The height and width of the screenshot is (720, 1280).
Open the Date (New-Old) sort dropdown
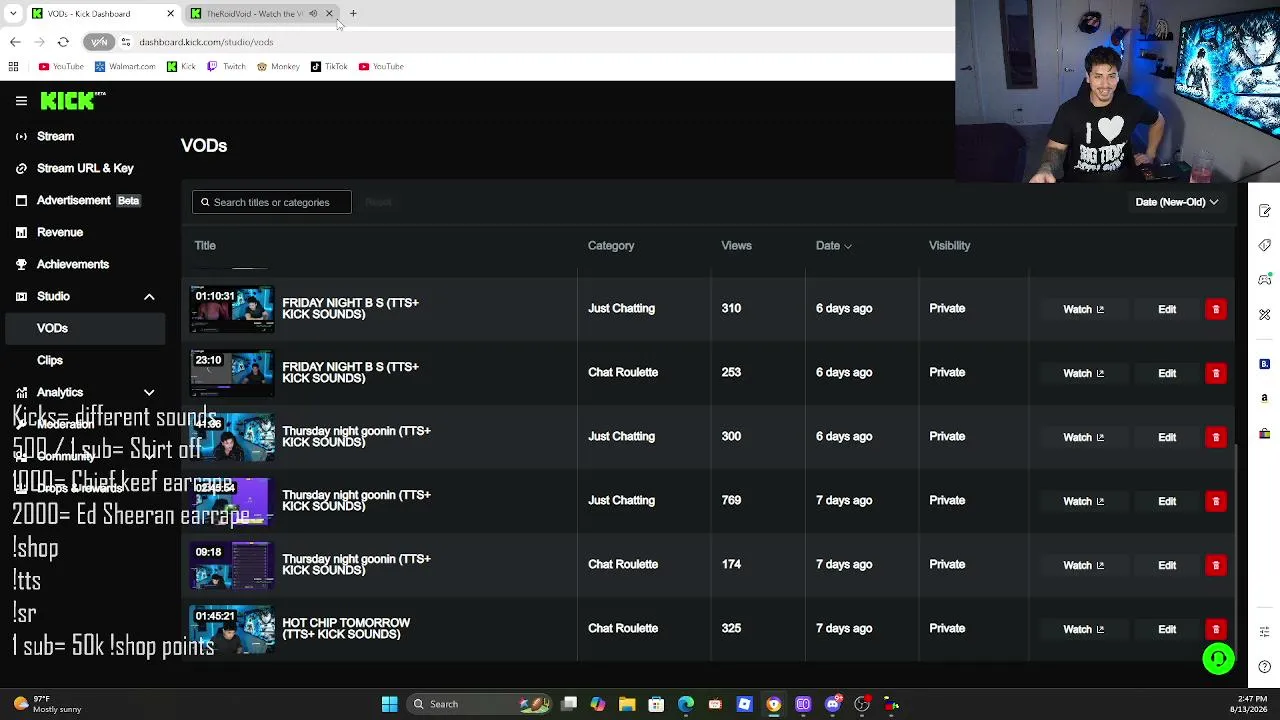click(1177, 202)
